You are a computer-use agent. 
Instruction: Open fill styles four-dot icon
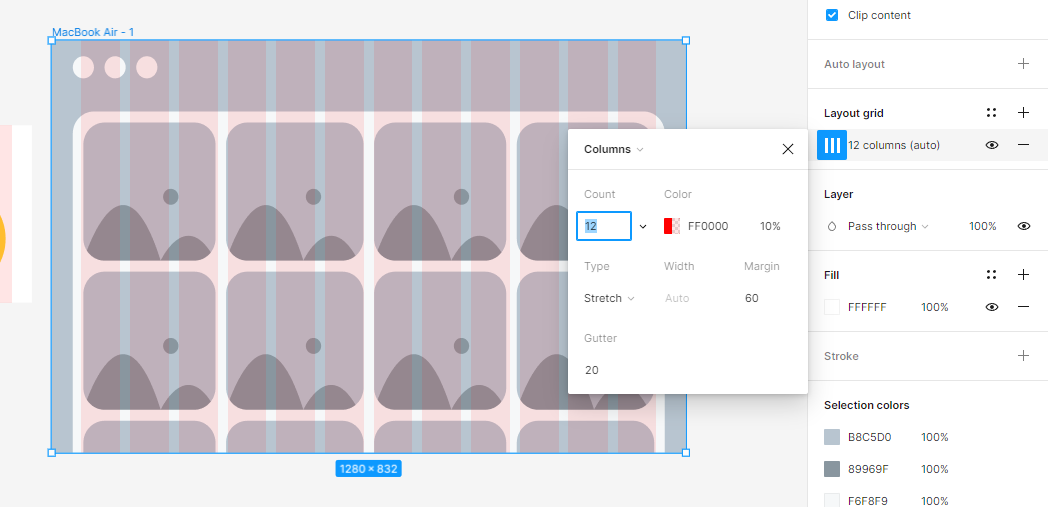click(992, 275)
